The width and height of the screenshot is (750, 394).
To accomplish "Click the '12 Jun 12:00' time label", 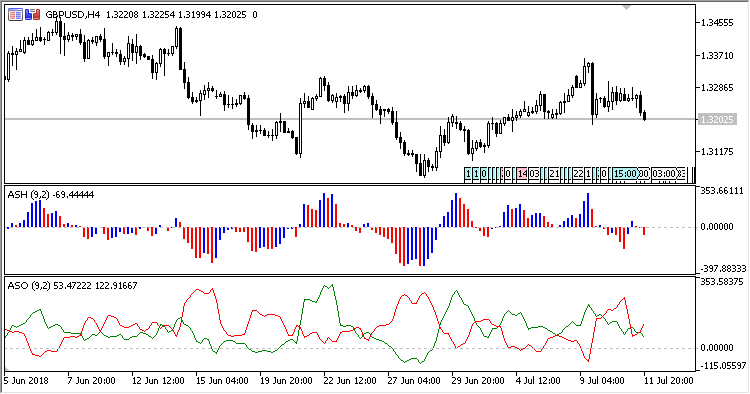I will [158, 381].
